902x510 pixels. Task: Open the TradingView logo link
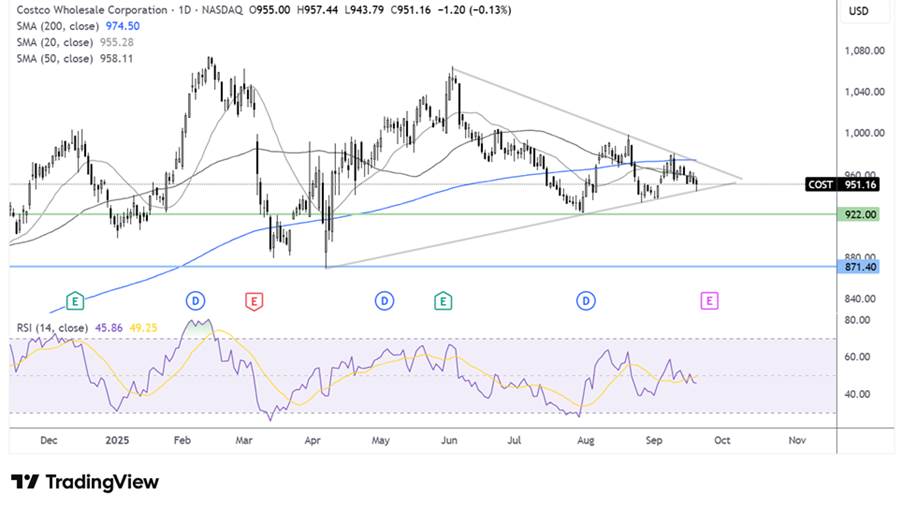coord(85,482)
